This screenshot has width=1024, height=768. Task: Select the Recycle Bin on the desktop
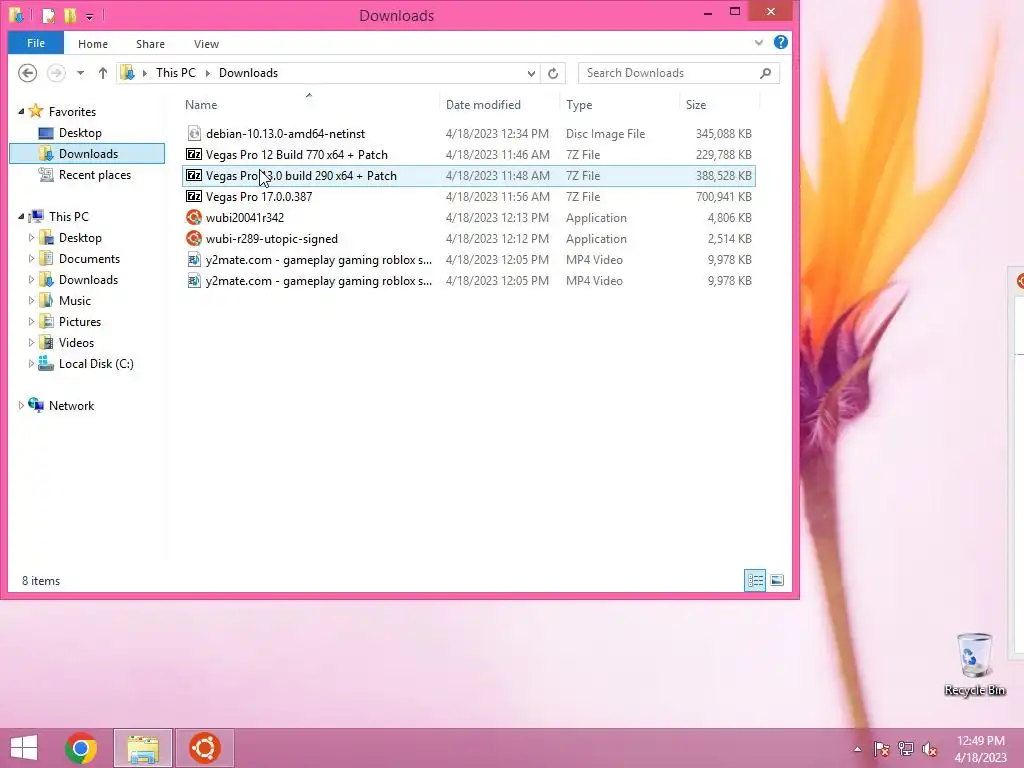(974, 665)
